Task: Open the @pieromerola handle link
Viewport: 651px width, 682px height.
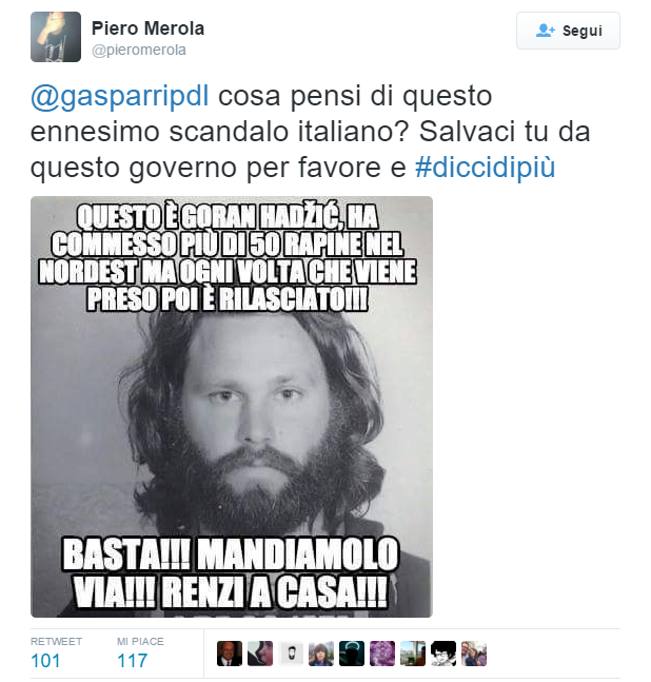Action: [x=139, y=50]
